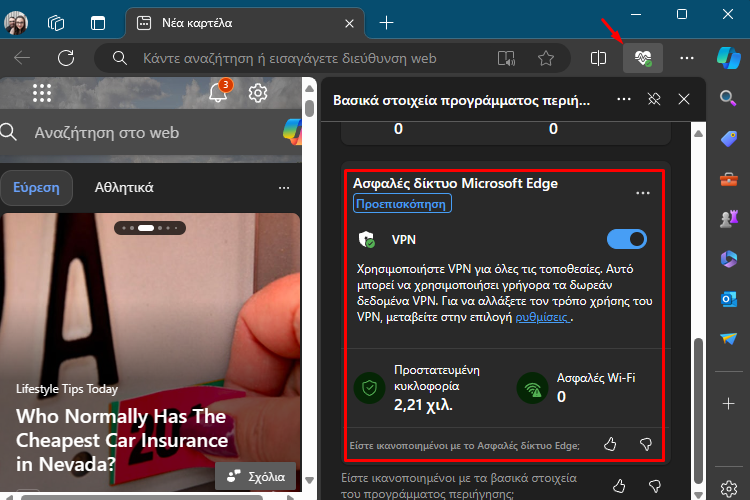Click the browser back arrow
This screenshot has height=500, width=750.
[x=22, y=58]
